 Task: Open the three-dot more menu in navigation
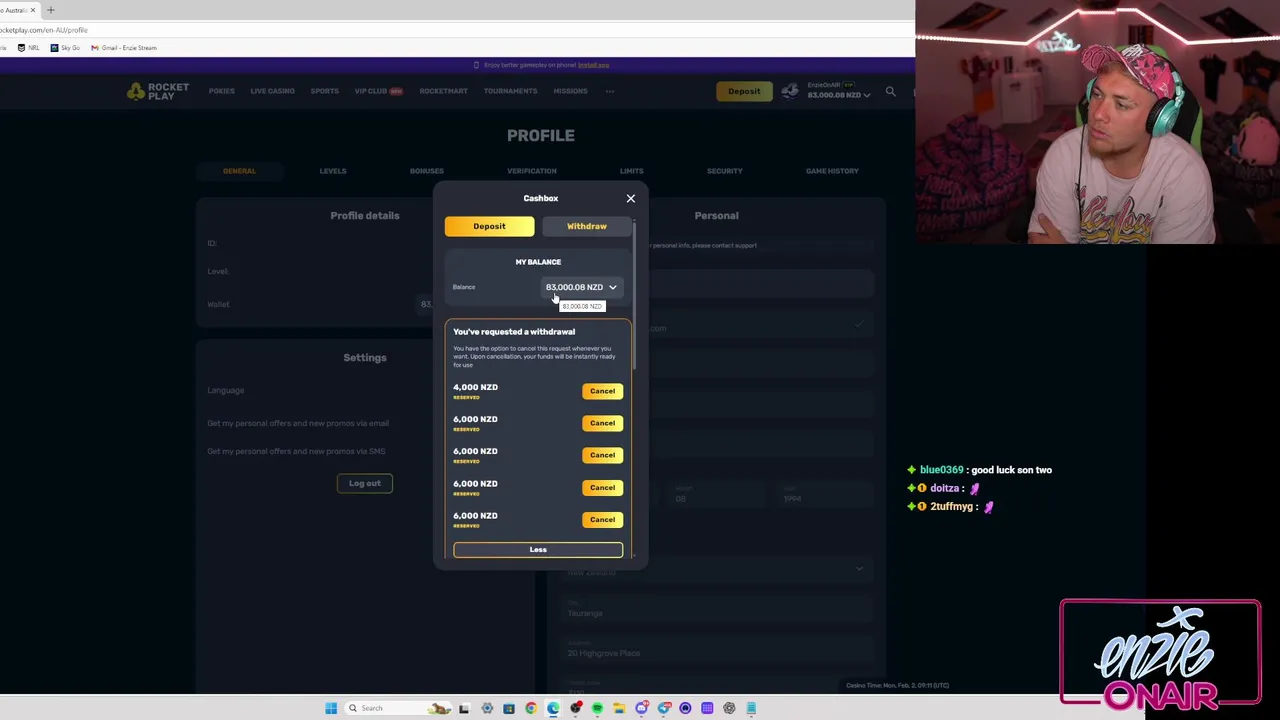(609, 91)
